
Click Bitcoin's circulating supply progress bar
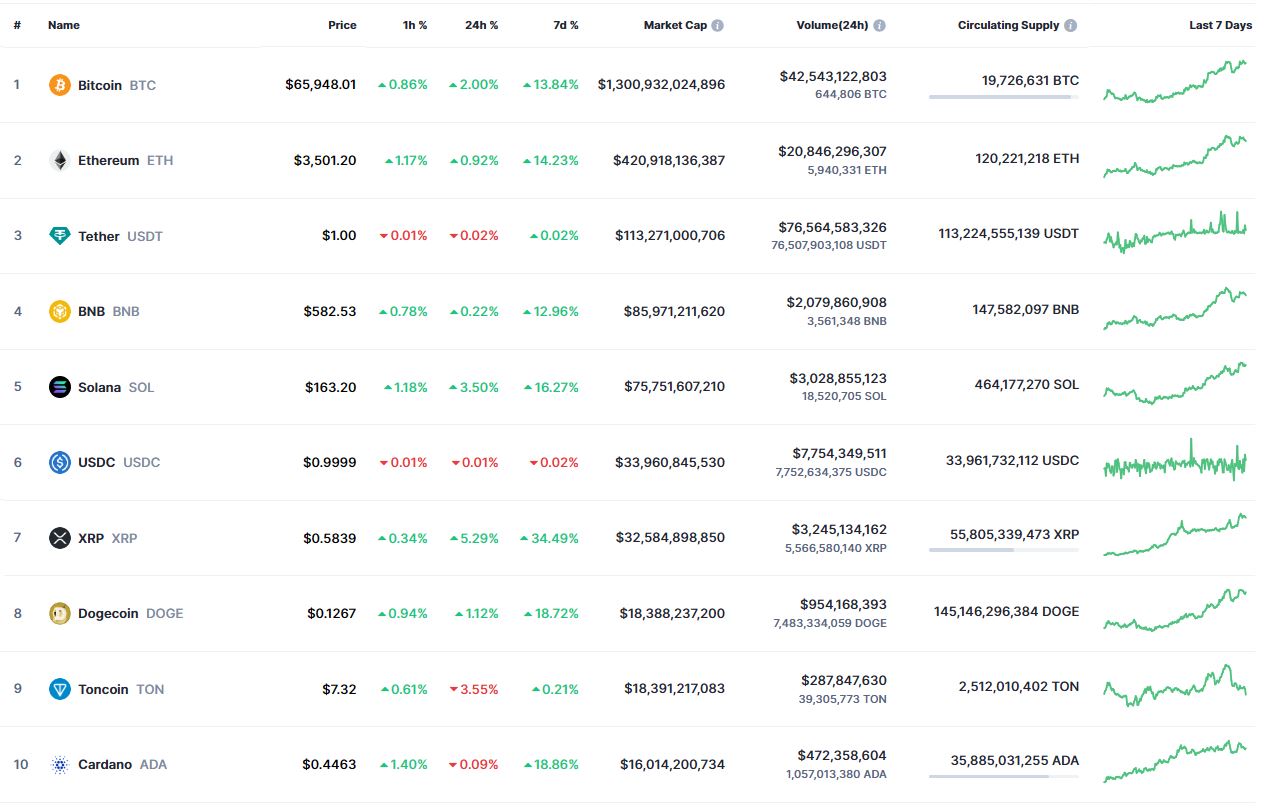click(x=1004, y=97)
